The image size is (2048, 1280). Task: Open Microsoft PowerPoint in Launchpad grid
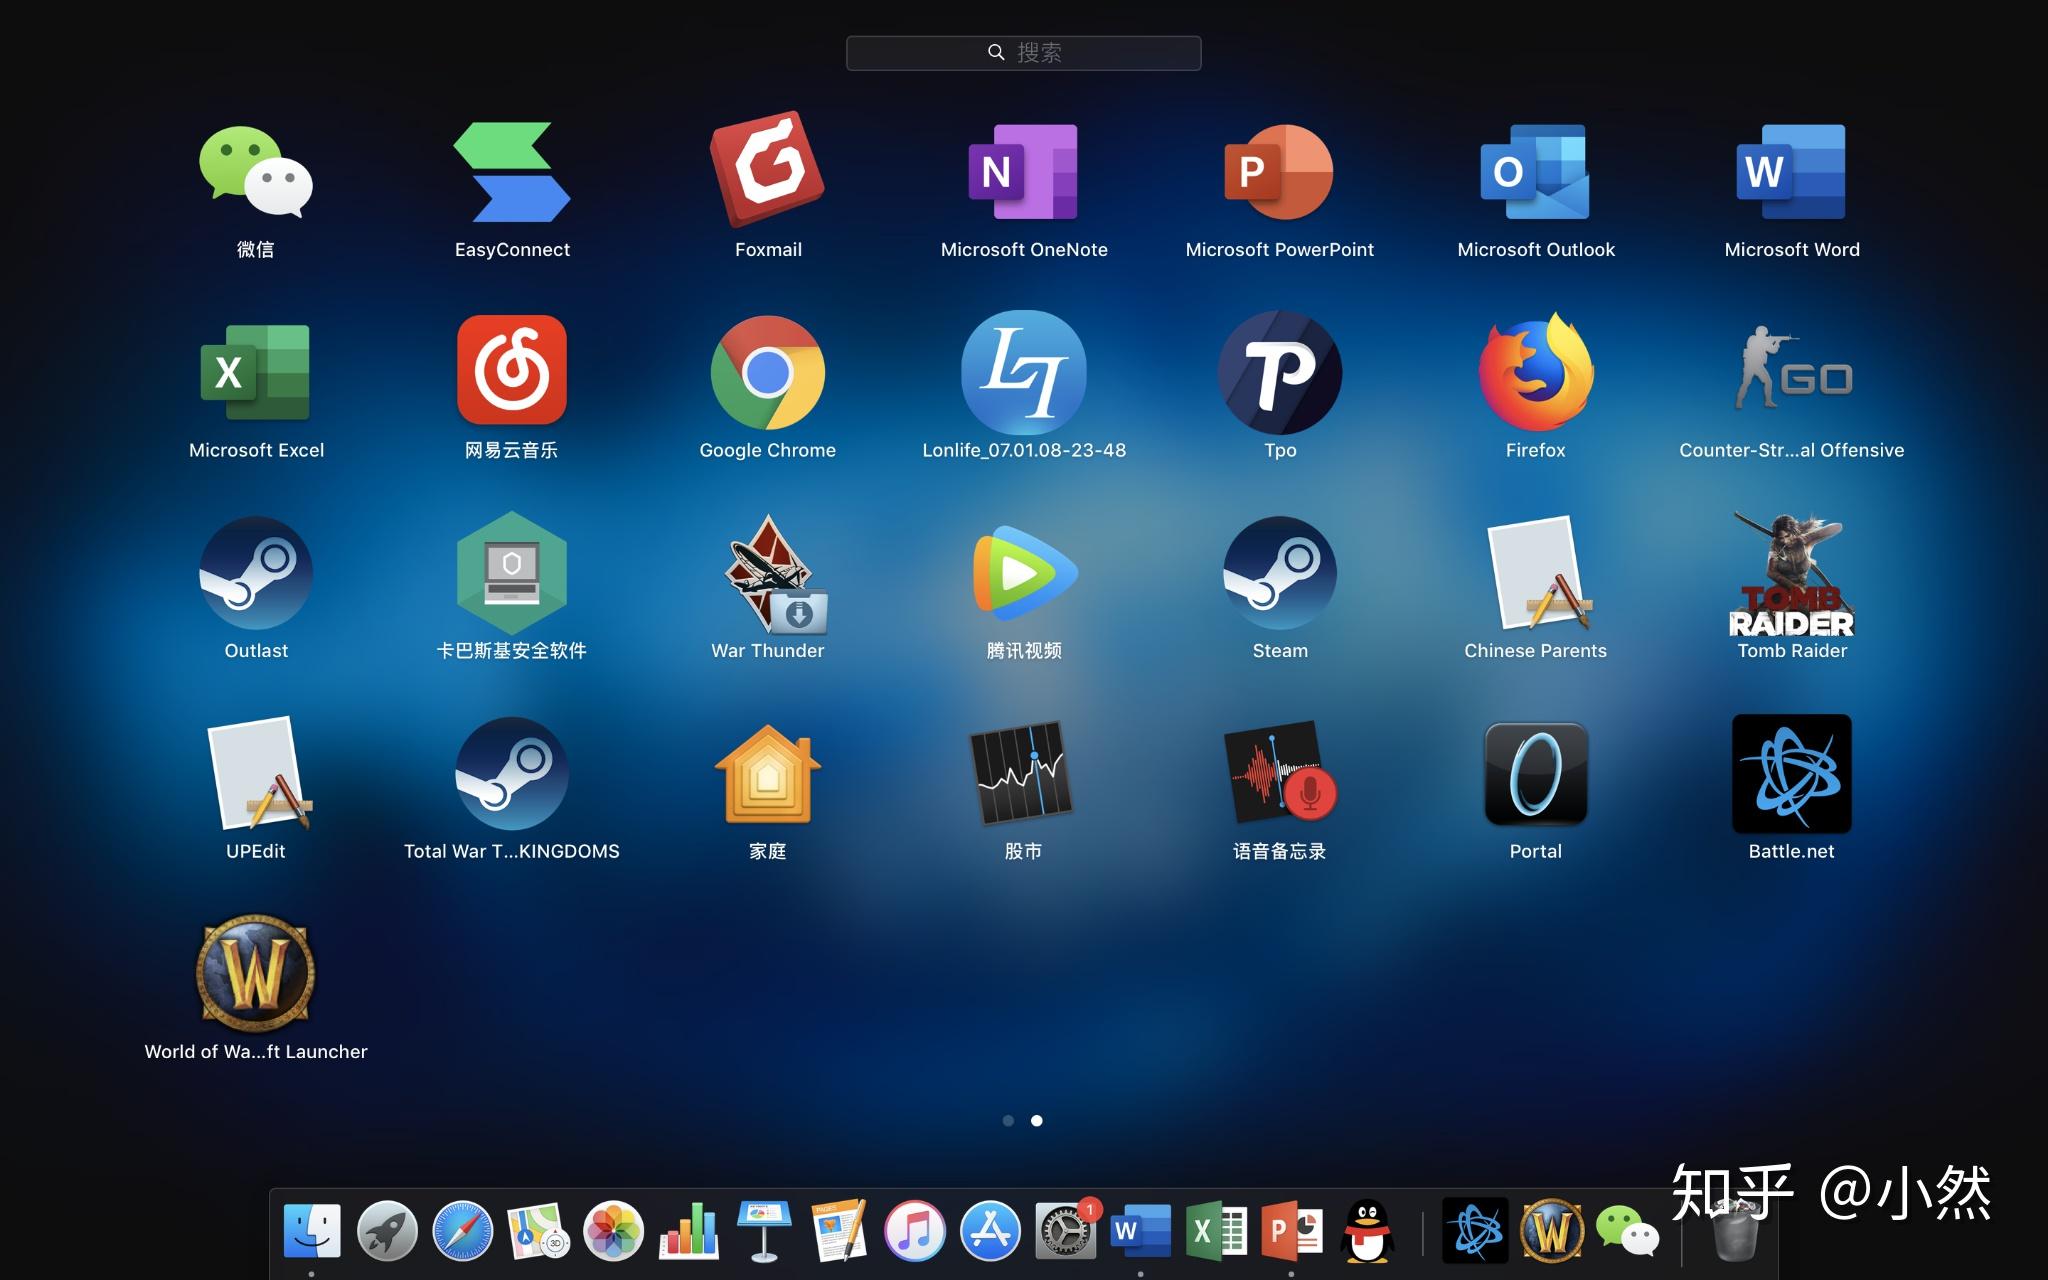point(1279,172)
